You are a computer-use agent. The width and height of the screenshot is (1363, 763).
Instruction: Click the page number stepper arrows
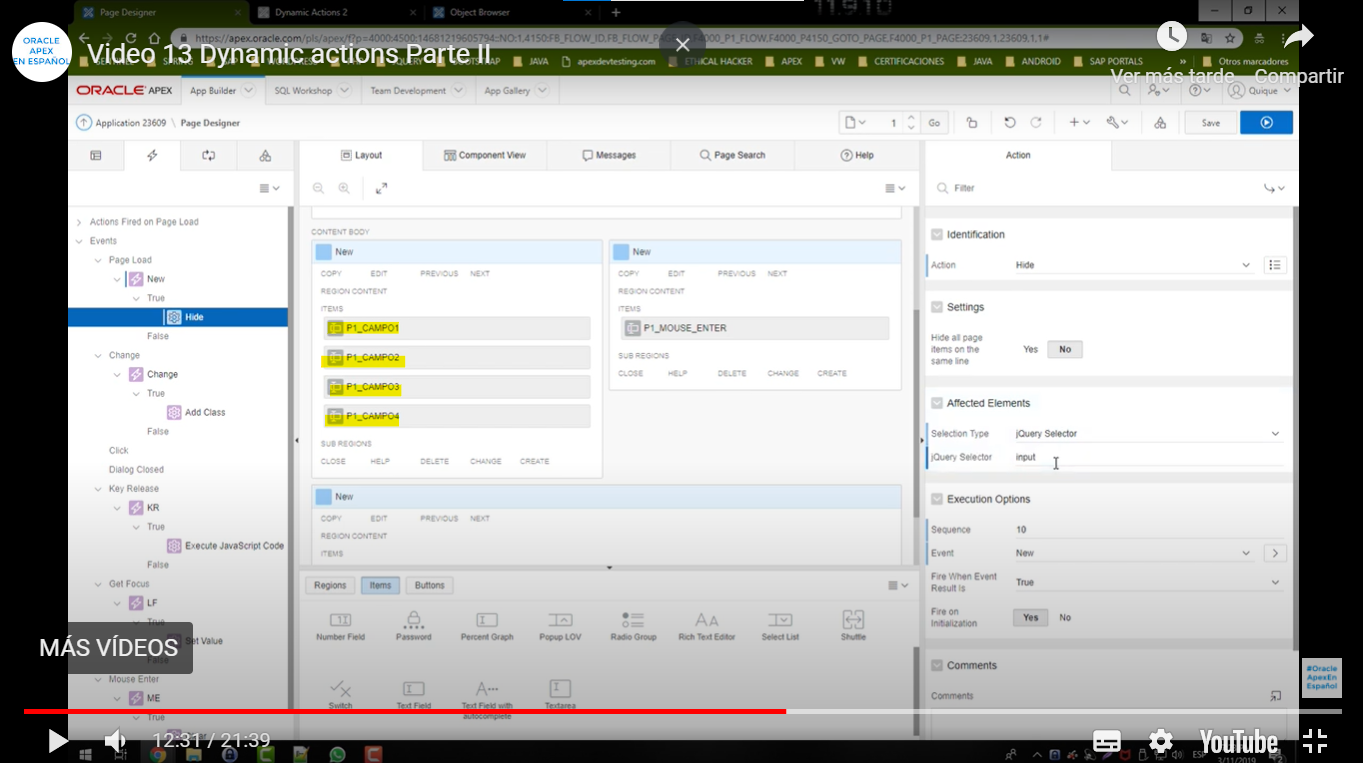tap(911, 122)
